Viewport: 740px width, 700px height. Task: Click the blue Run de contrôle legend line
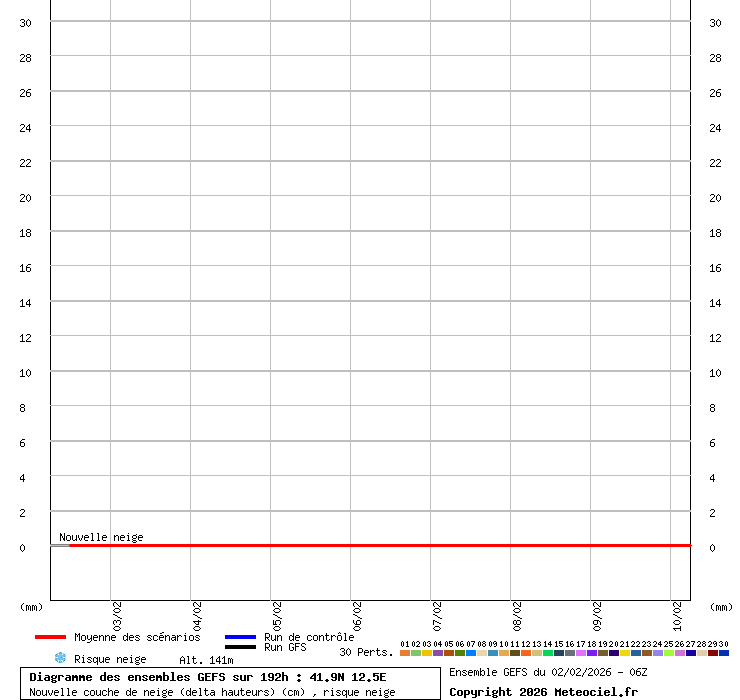(x=240, y=637)
